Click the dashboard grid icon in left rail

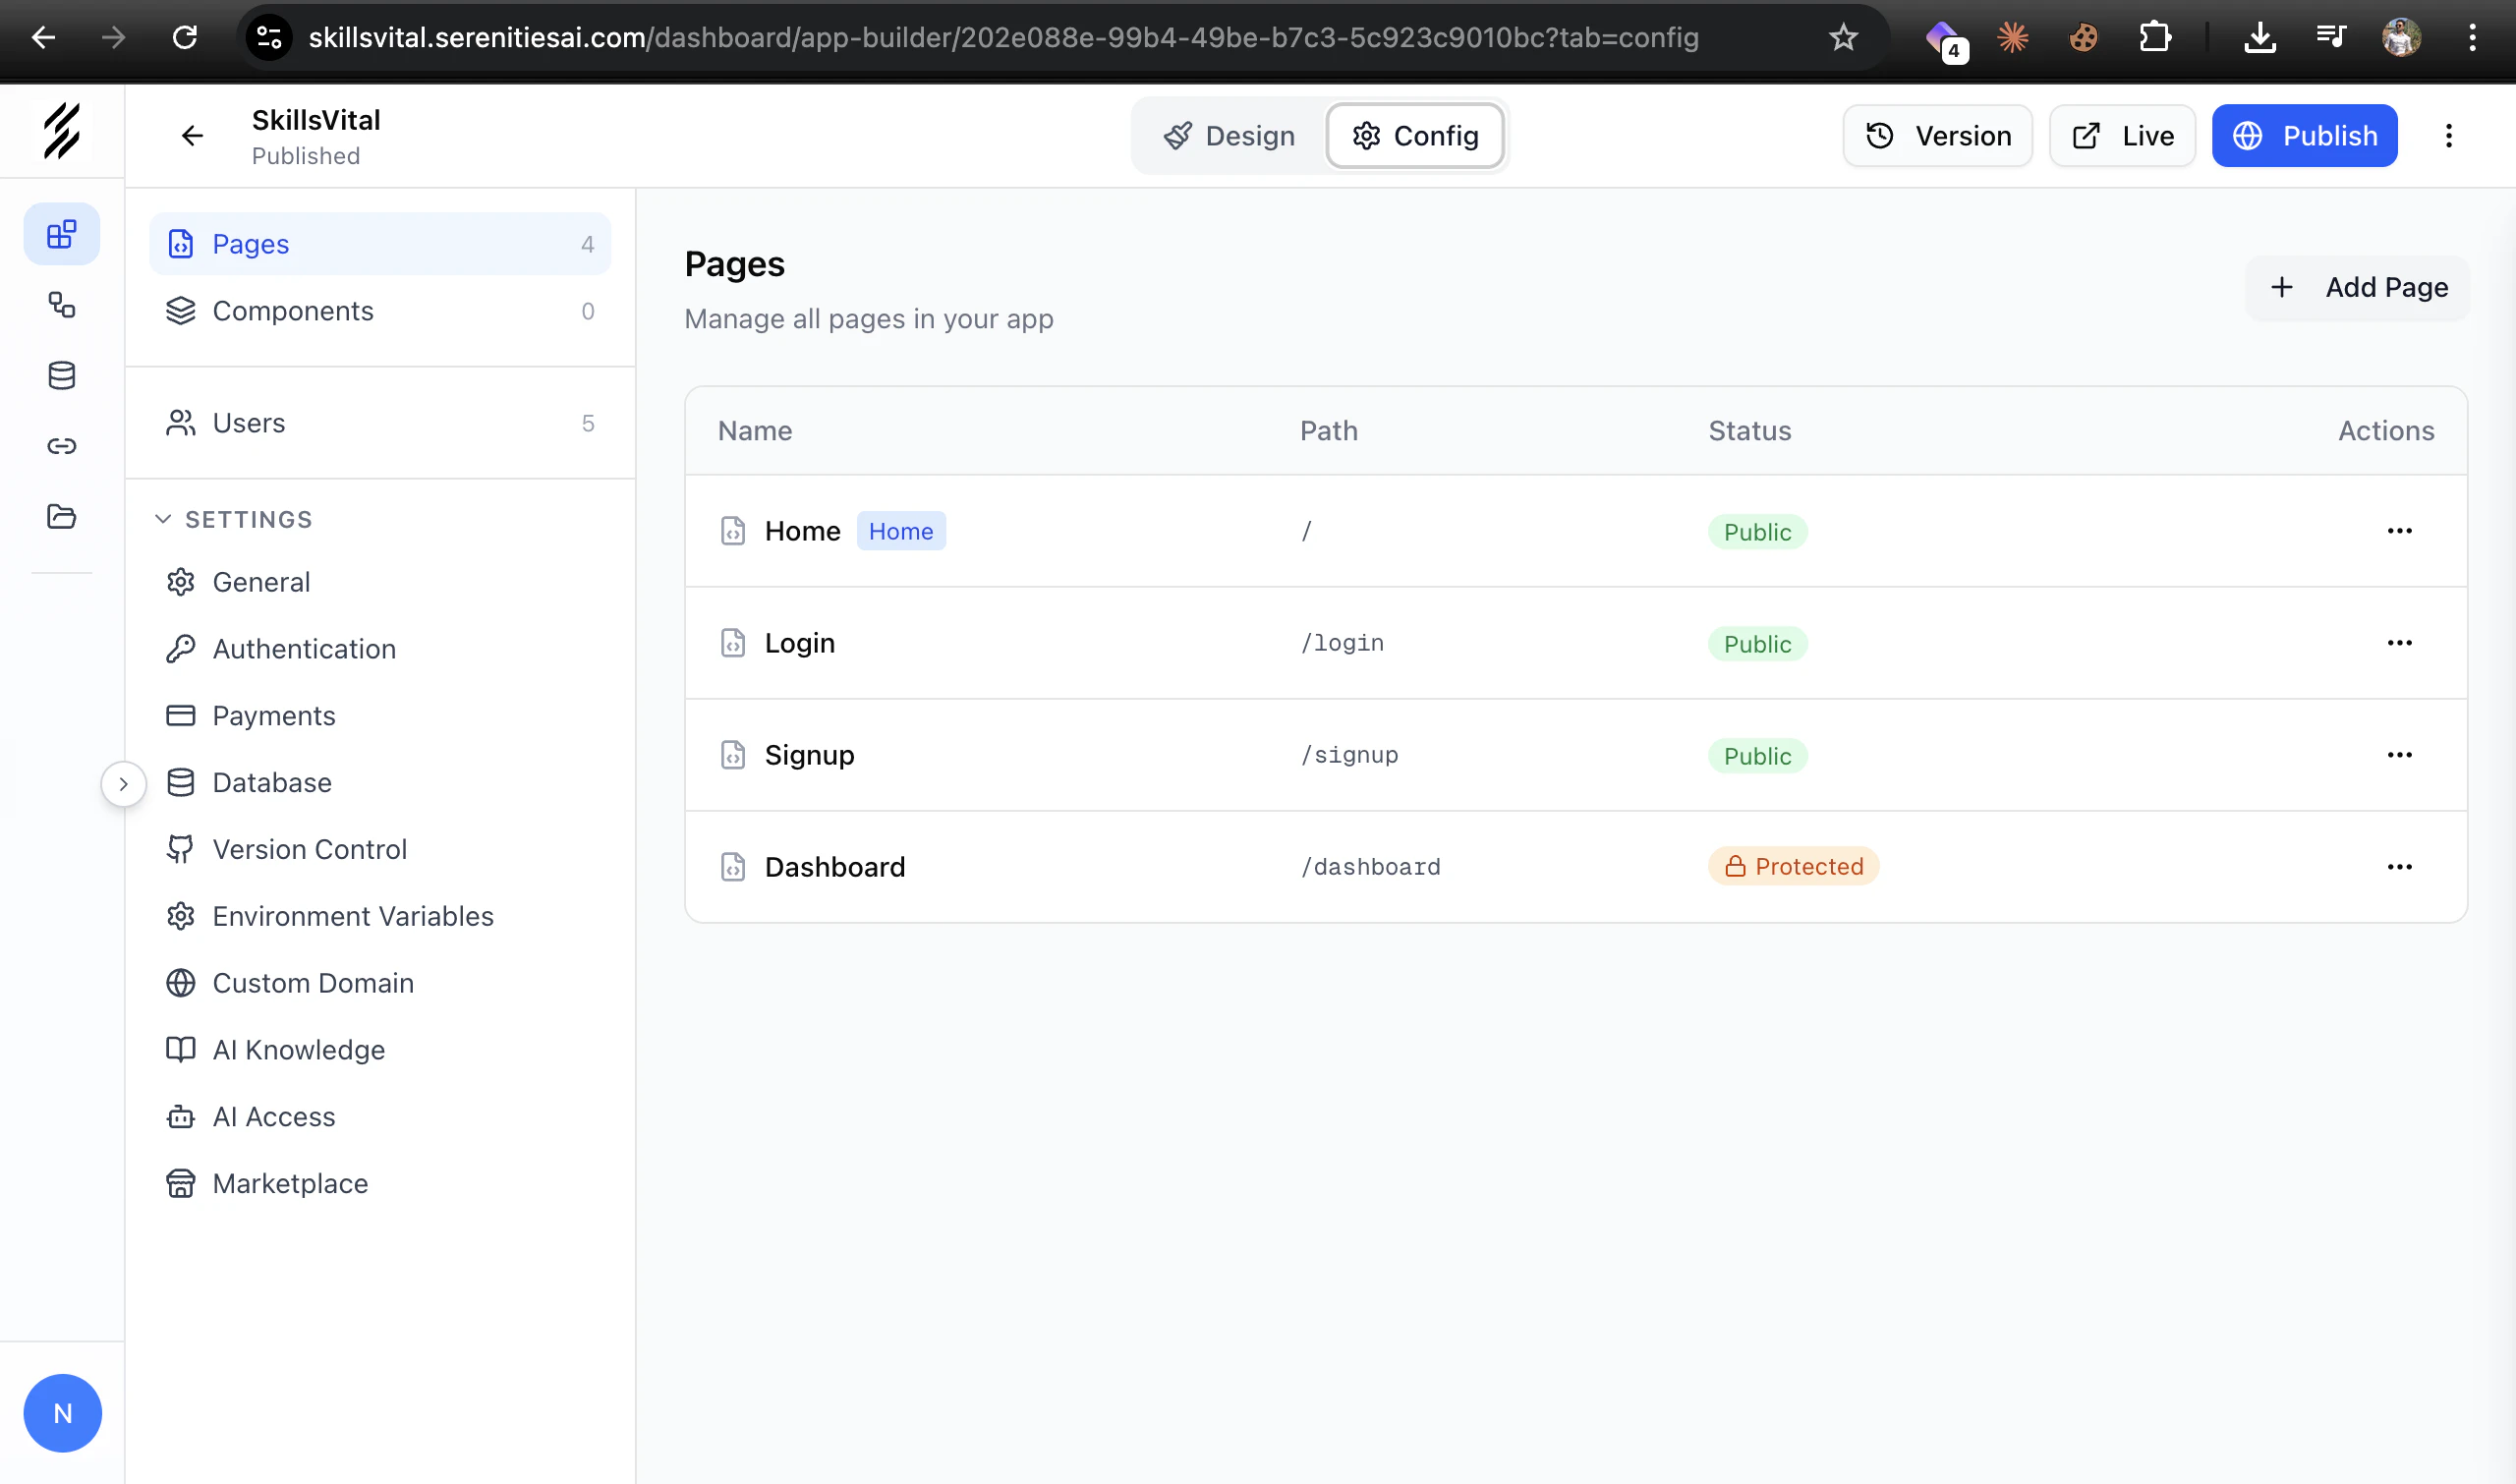62,234
